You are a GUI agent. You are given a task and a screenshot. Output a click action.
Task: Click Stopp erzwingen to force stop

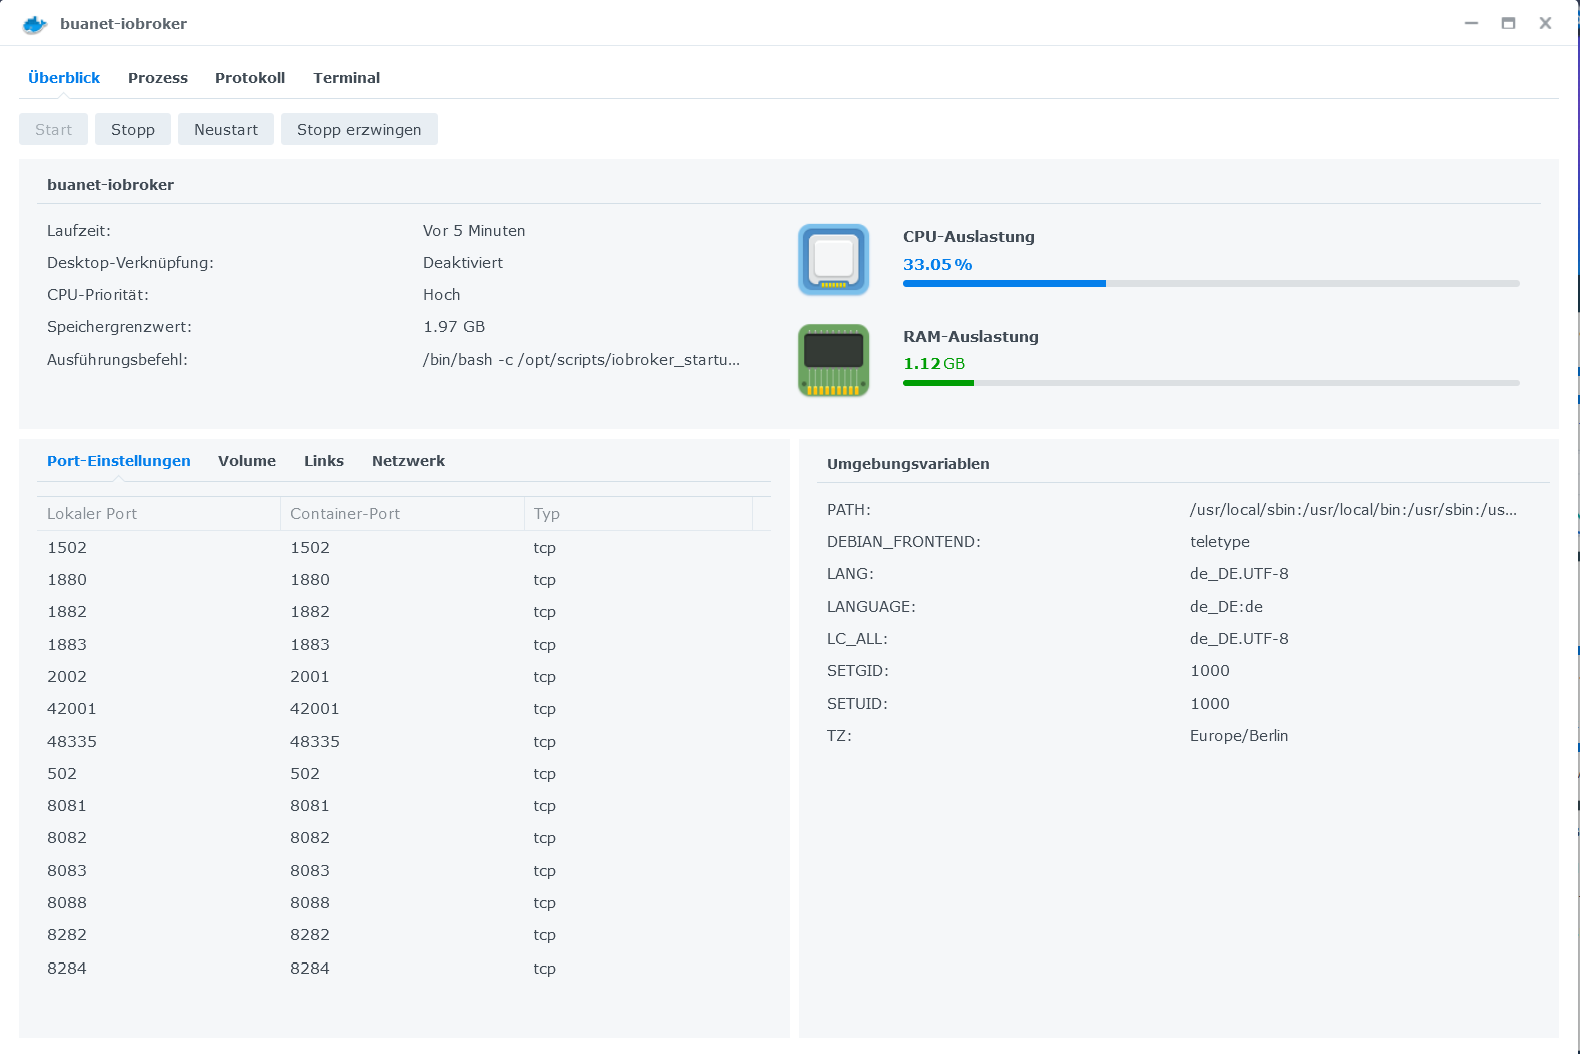click(359, 130)
